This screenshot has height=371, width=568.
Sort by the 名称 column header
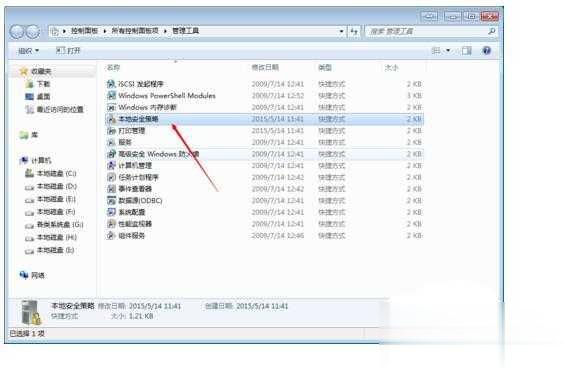pos(113,67)
